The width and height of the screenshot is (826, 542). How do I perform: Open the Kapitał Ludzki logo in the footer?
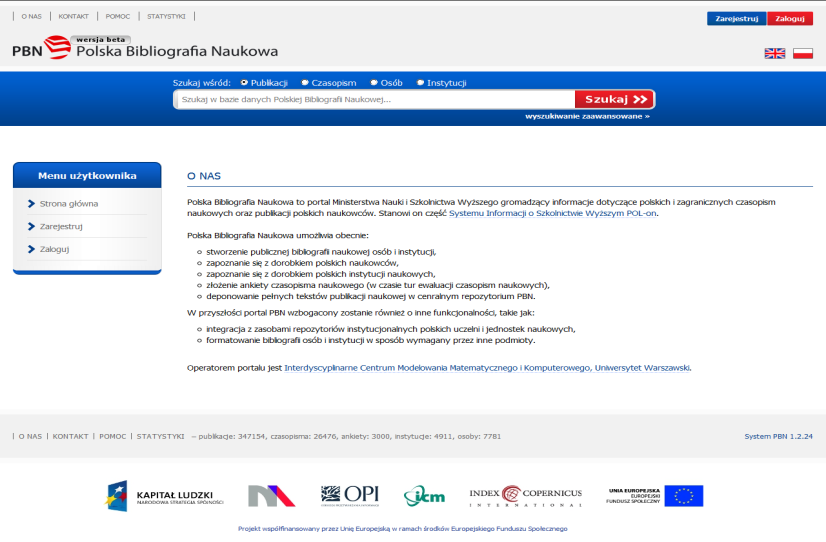point(164,496)
